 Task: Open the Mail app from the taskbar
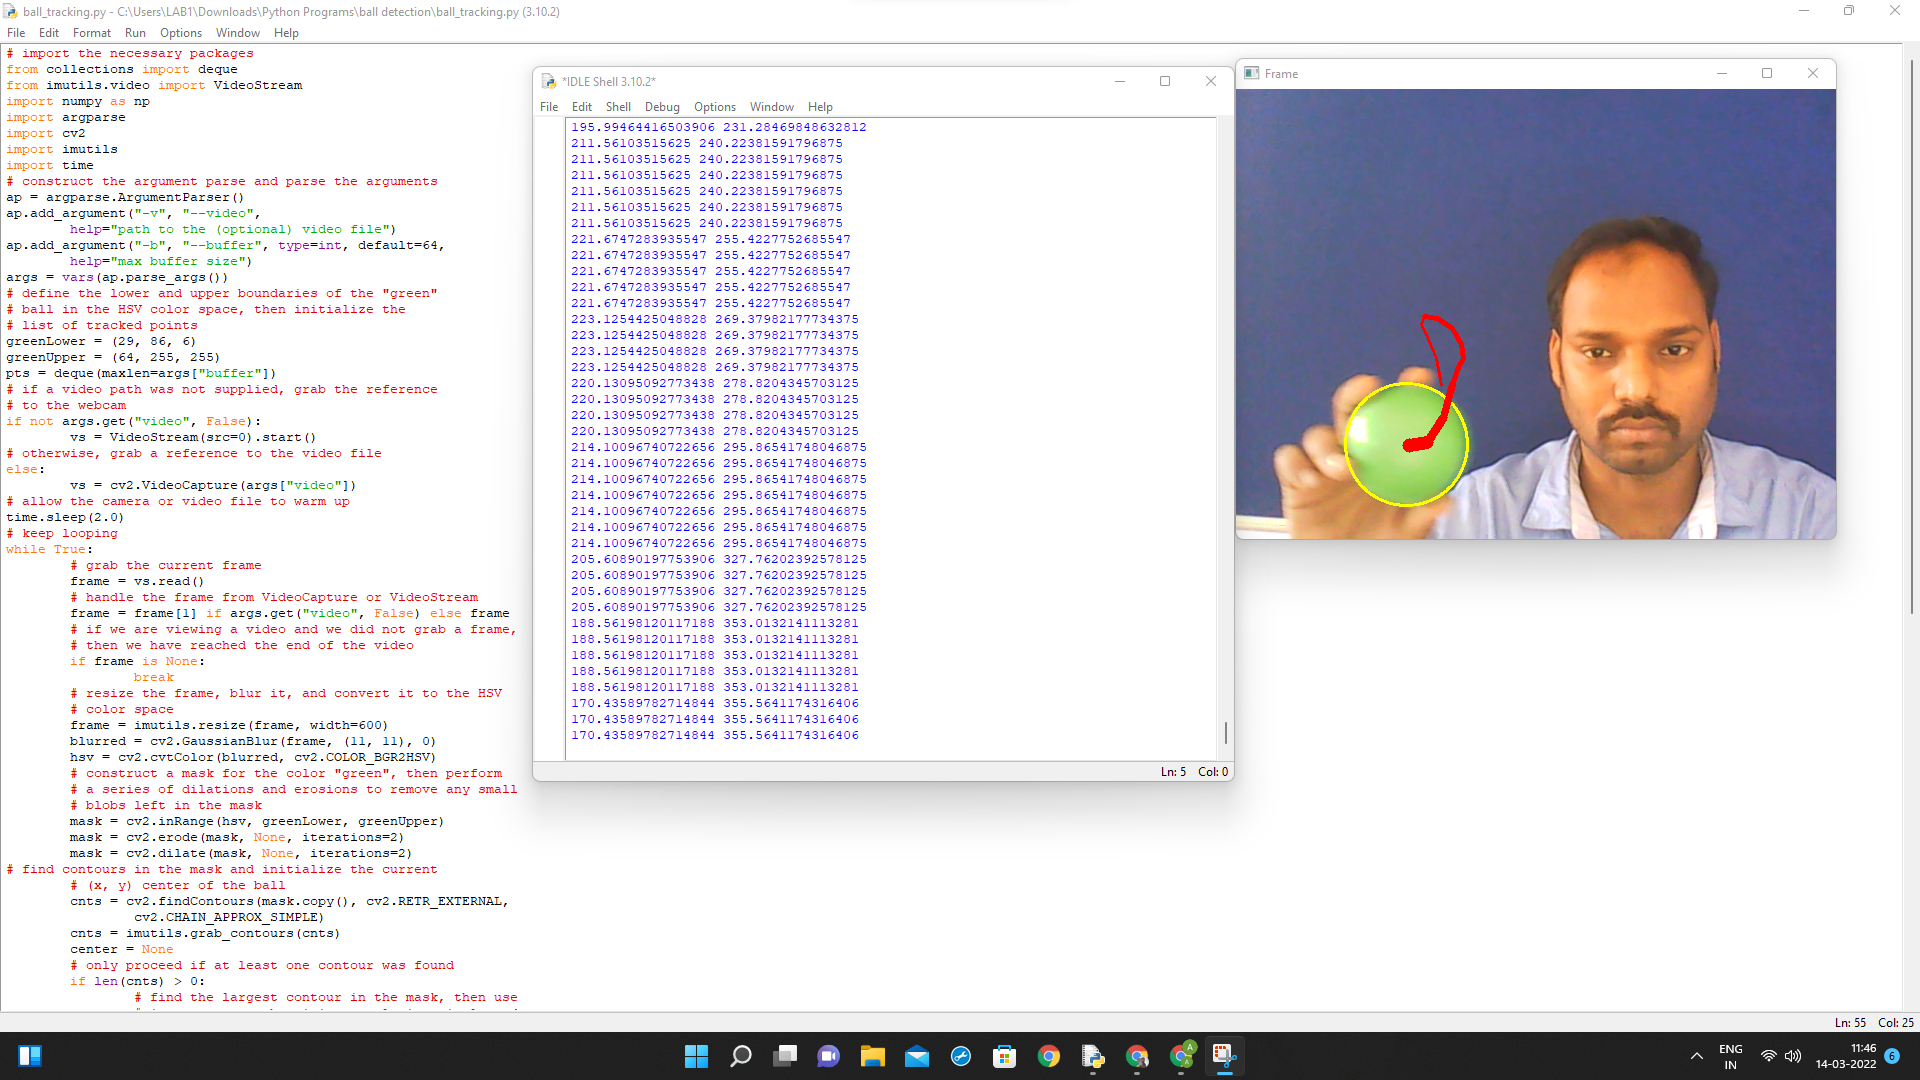(917, 1056)
